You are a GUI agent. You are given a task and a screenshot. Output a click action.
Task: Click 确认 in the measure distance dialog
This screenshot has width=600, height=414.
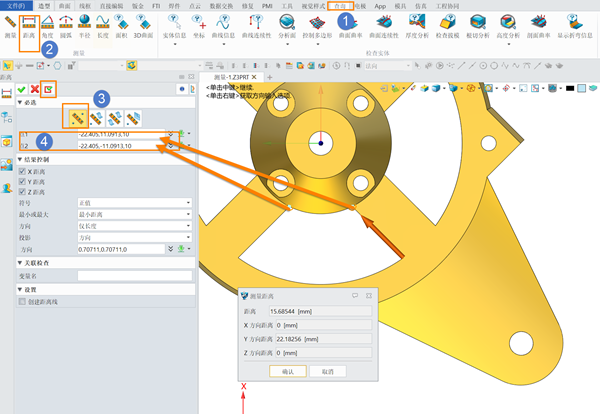[x=288, y=371]
